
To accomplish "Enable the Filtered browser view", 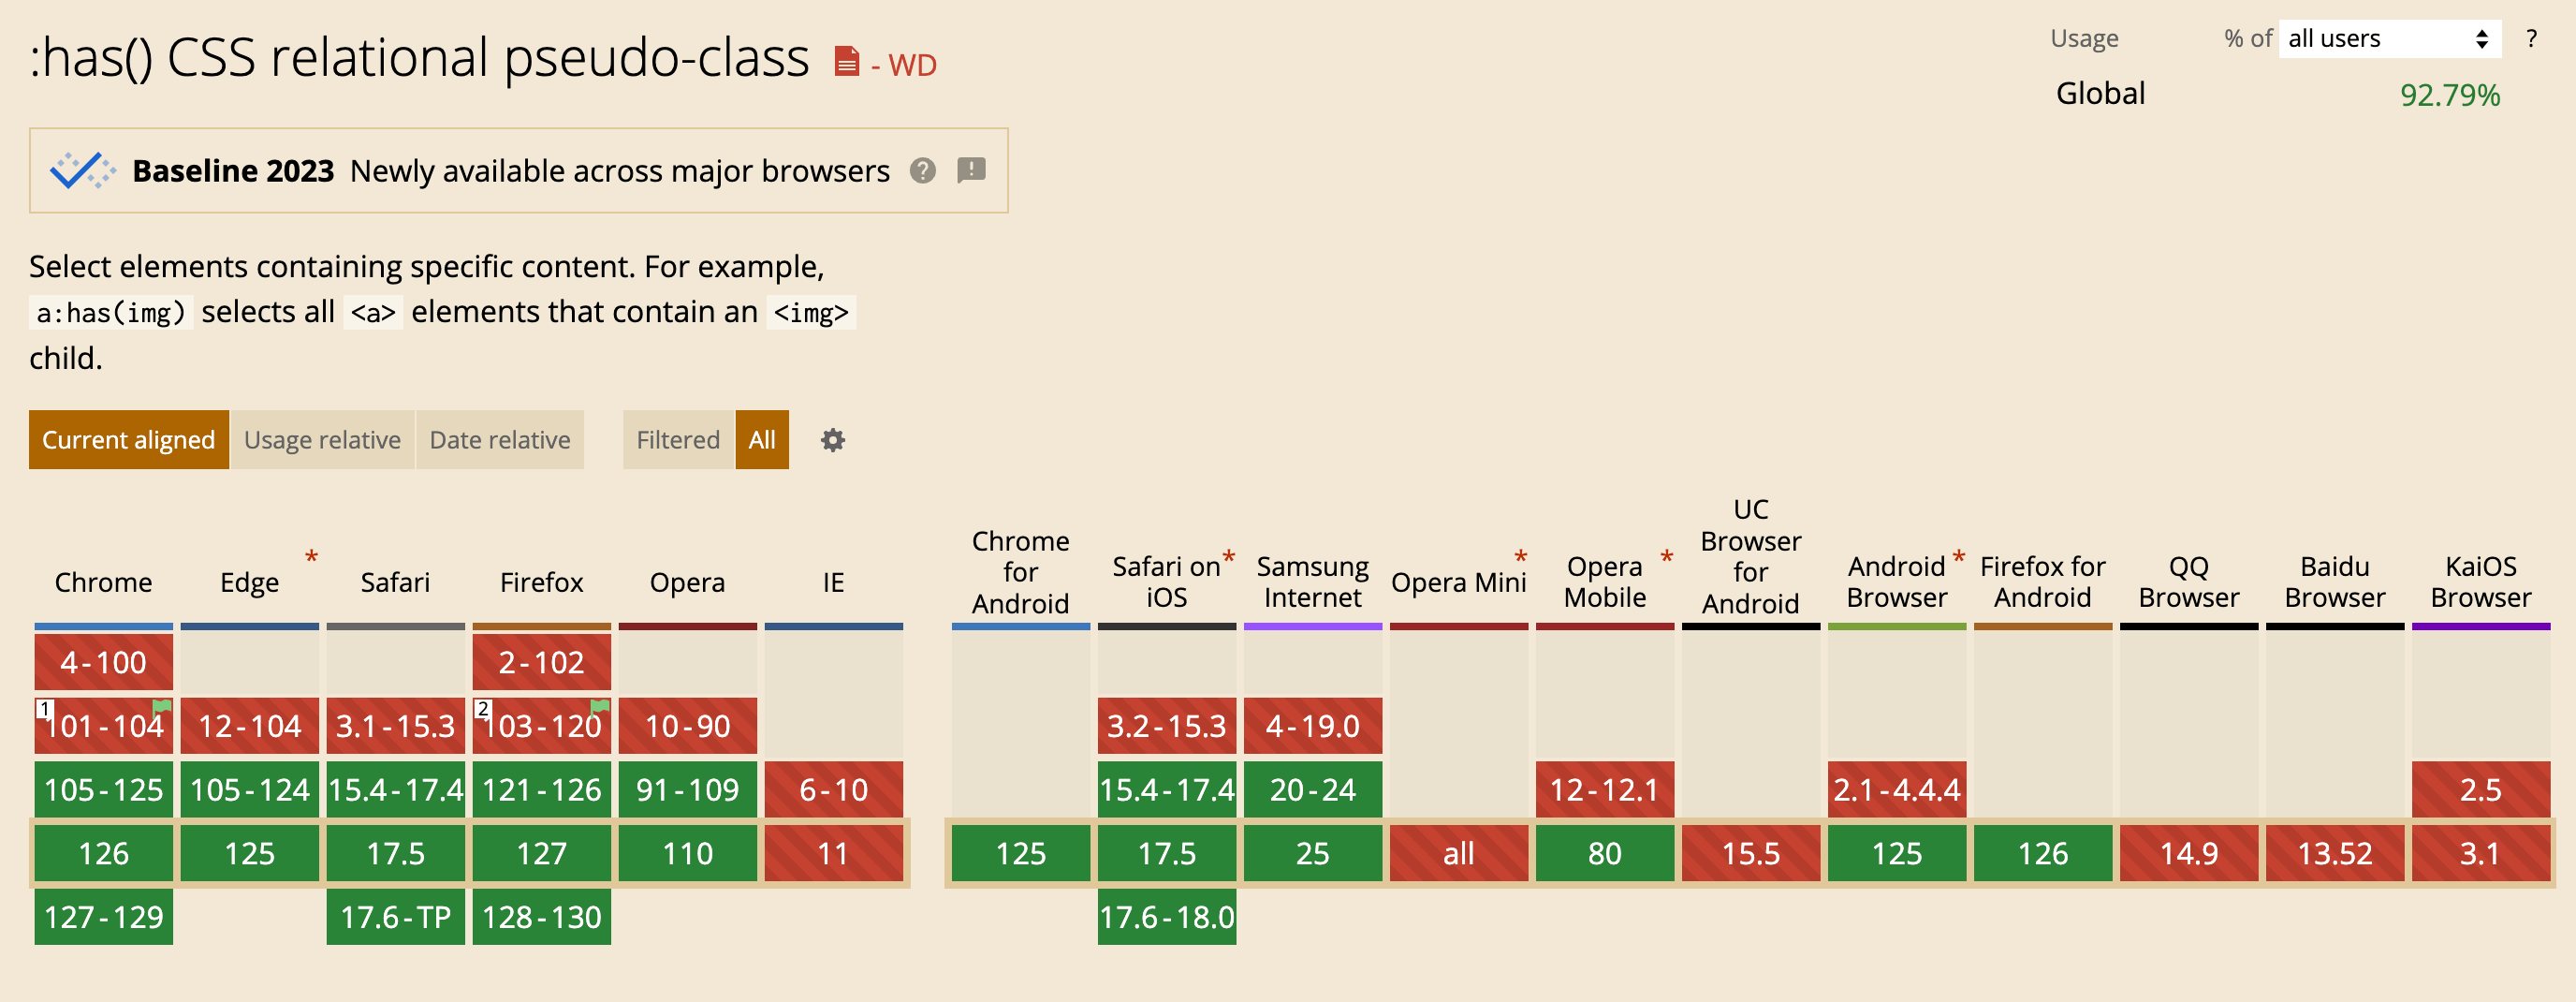I will [x=677, y=440].
